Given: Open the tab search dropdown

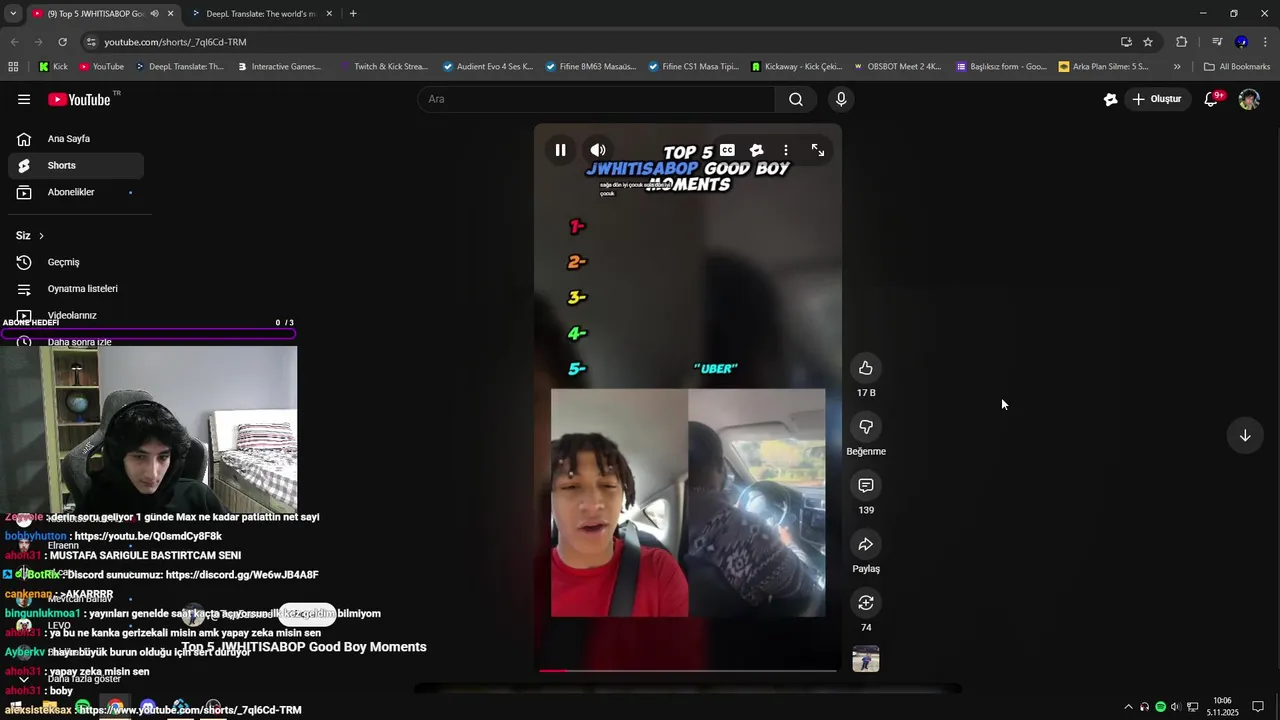Looking at the screenshot, I should pyautogui.click(x=13, y=14).
